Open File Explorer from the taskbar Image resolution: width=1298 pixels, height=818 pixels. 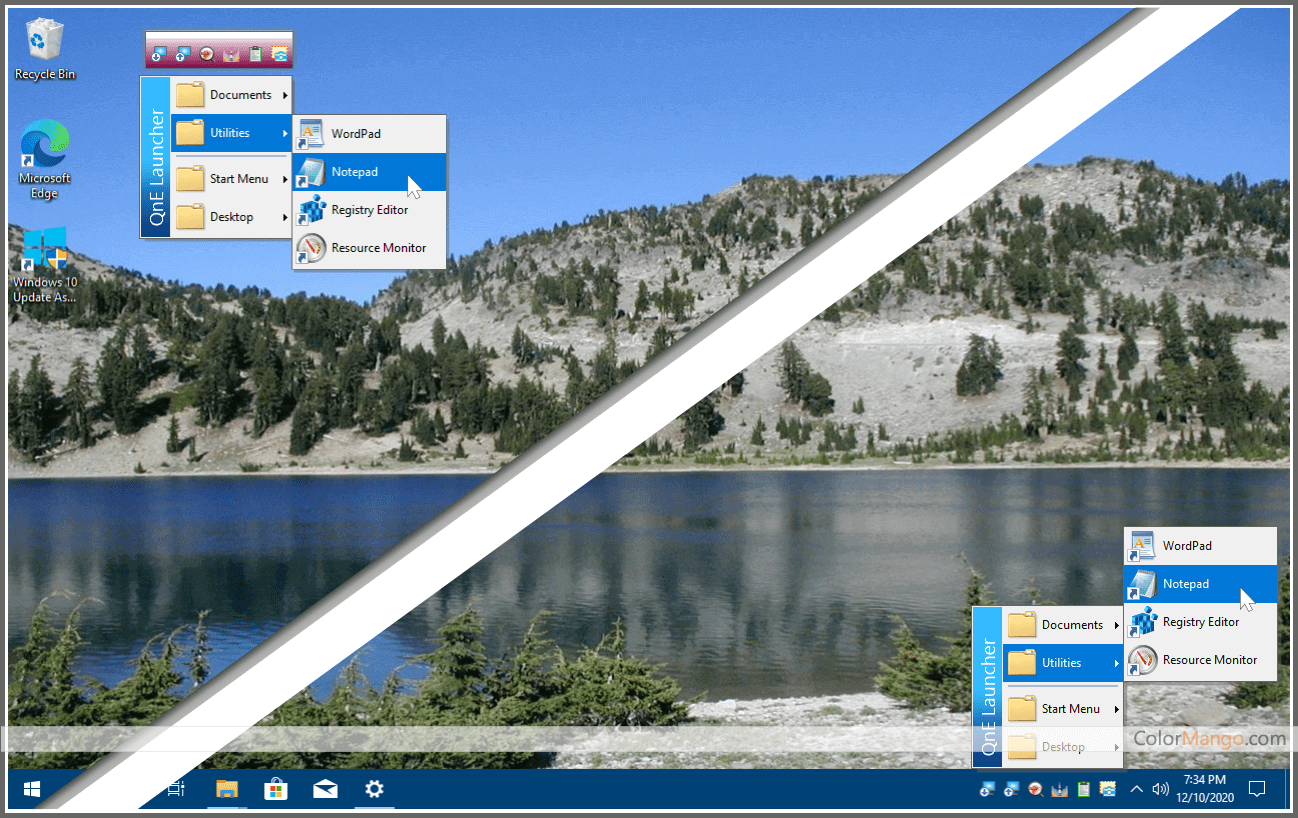tap(227, 790)
